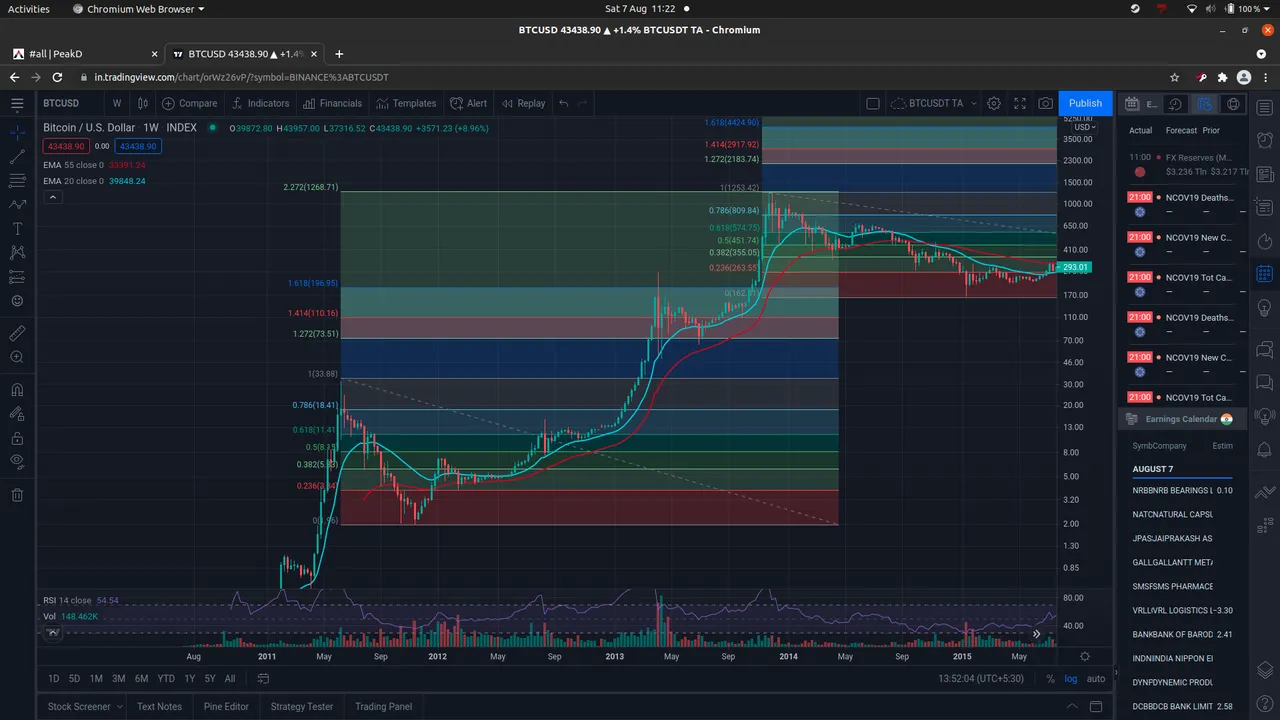This screenshot has height=720, width=1280.
Task: Toggle auto scale
Action: click(x=1096, y=679)
